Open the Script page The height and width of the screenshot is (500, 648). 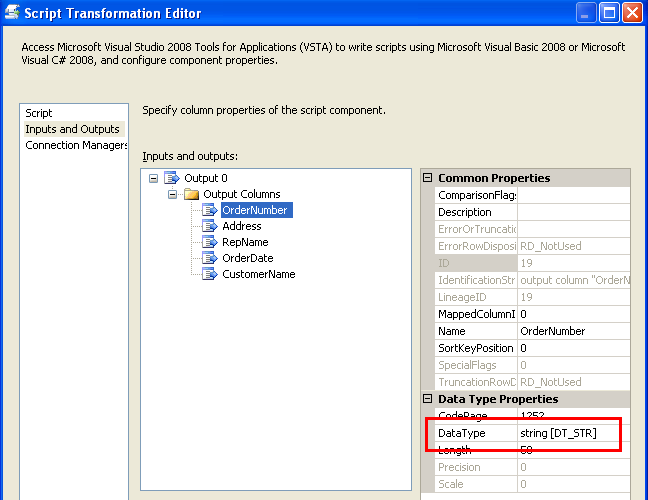(x=39, y=113)
